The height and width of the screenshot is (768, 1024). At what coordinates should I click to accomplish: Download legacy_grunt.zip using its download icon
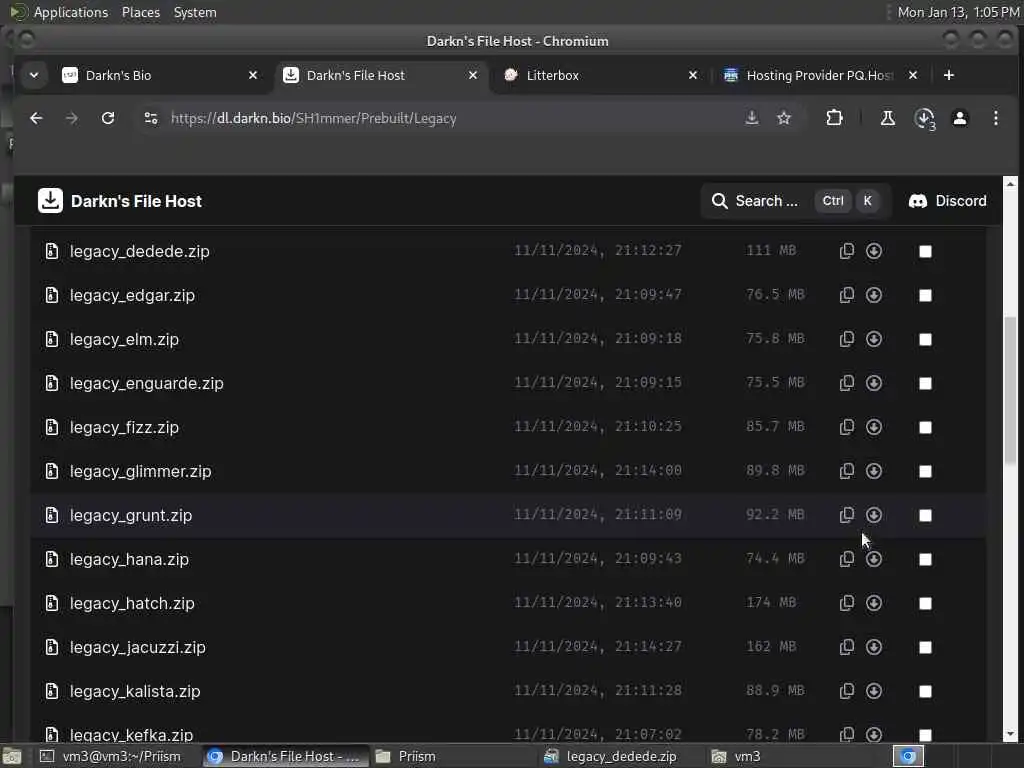874,515
